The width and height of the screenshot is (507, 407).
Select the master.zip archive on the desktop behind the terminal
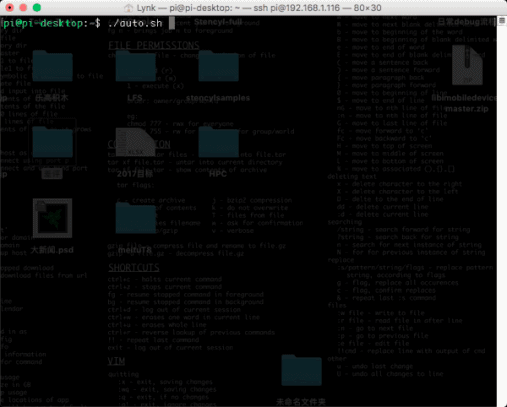[467, 65]
